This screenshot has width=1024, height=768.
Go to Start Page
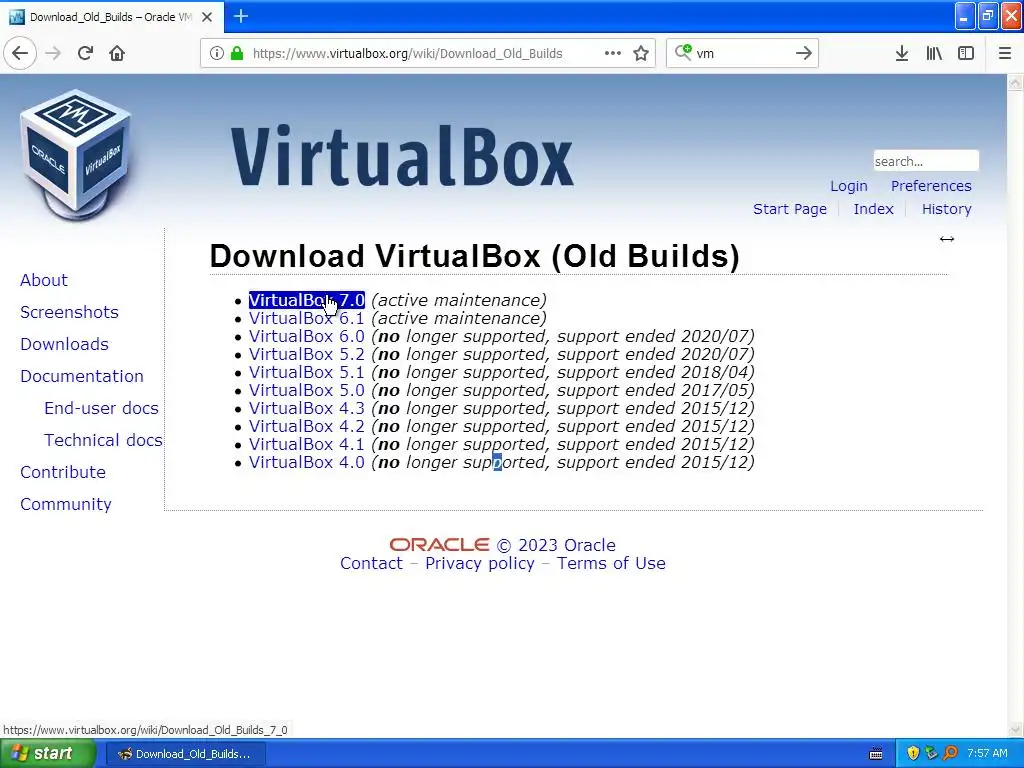(x=790, y=209)
